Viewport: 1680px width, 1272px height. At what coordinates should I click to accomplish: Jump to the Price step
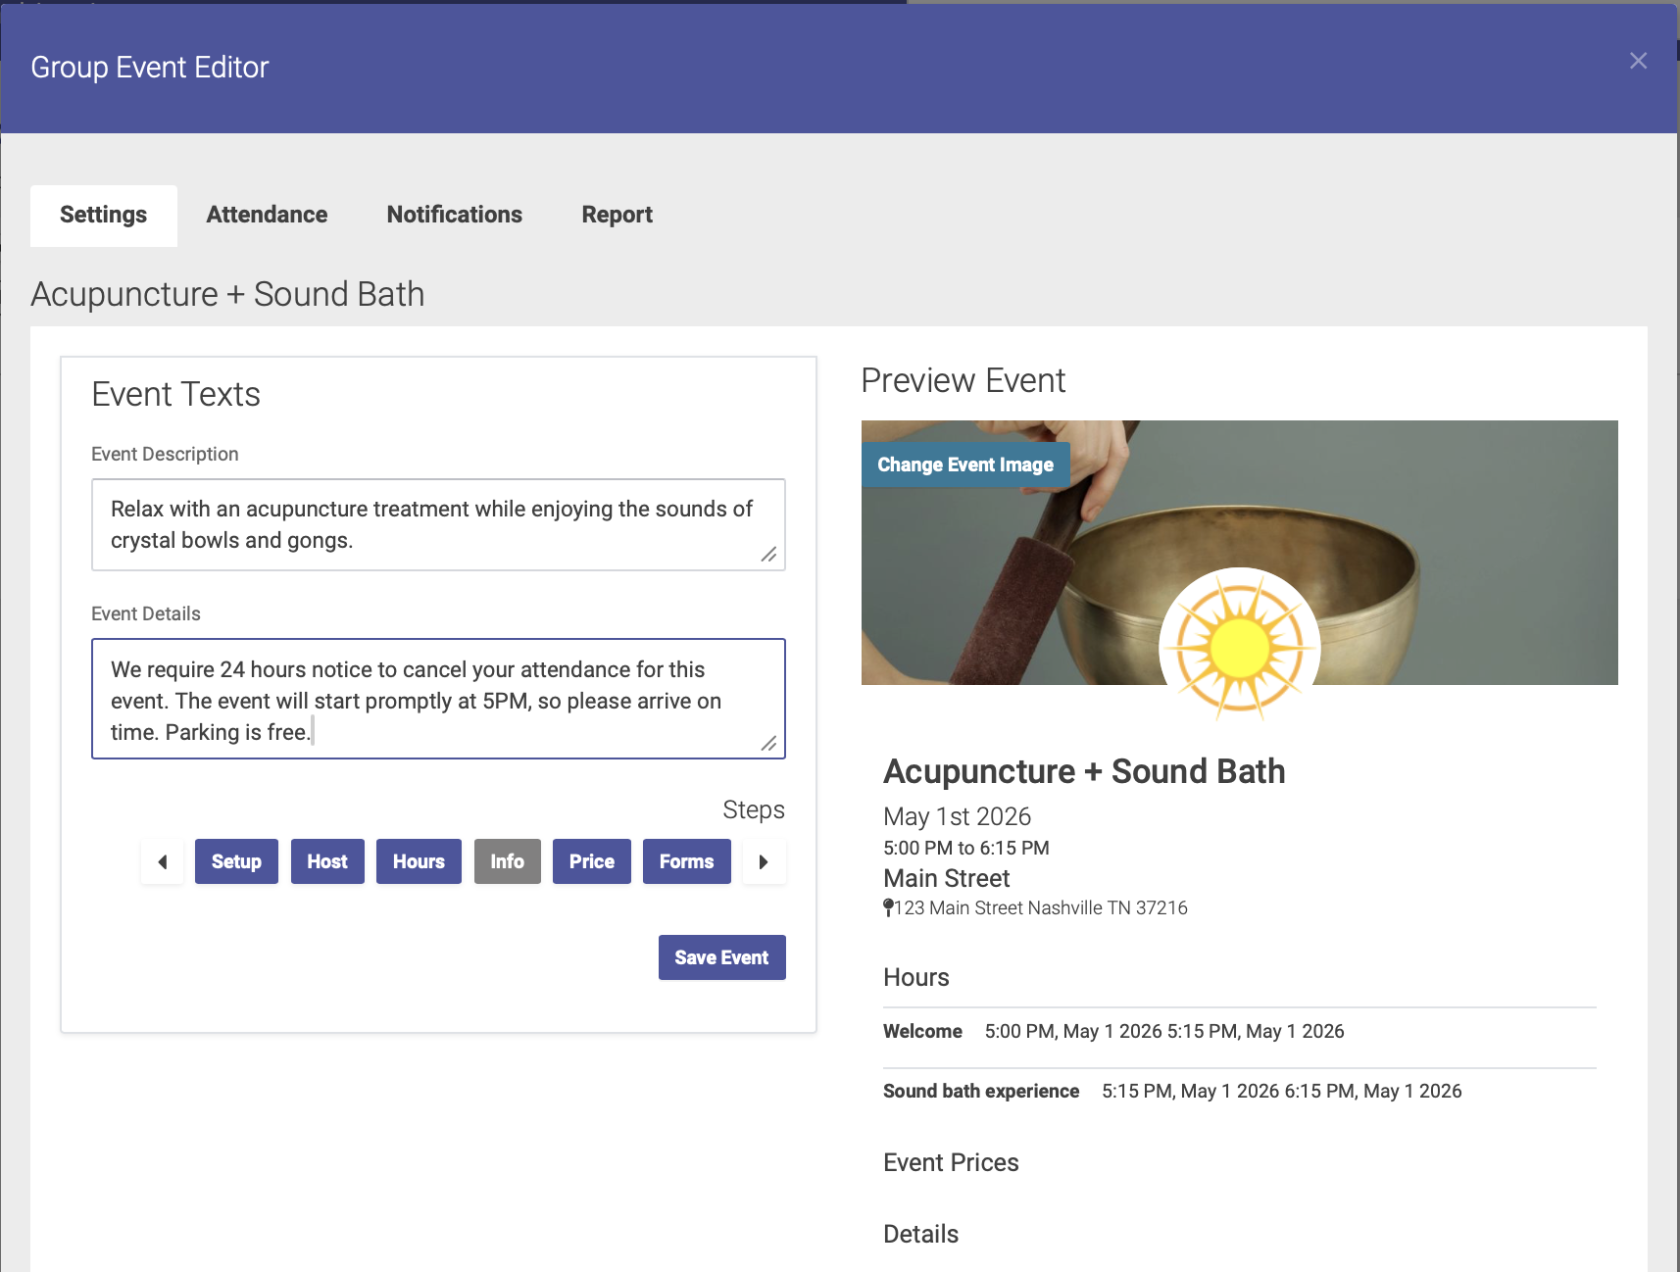click(591, 861)
